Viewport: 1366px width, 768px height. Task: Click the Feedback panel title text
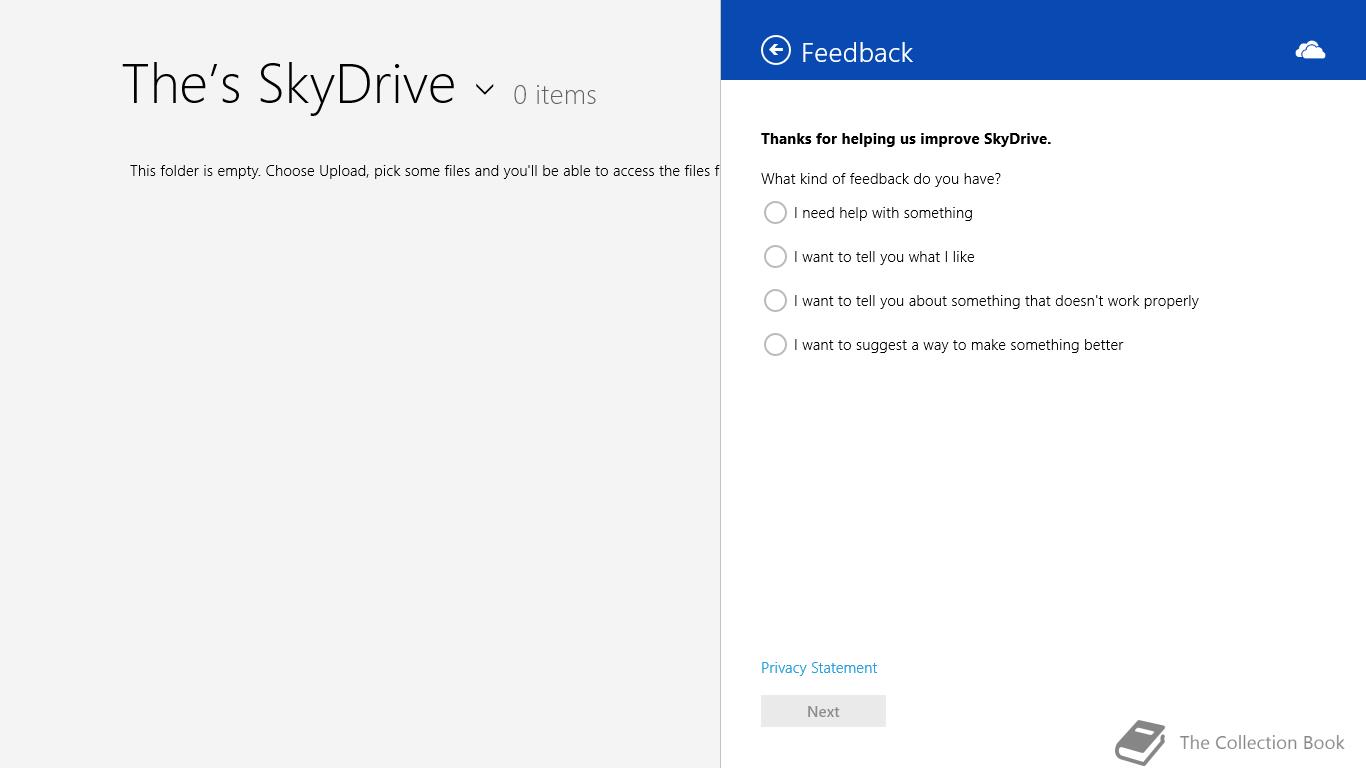[857, 52]
